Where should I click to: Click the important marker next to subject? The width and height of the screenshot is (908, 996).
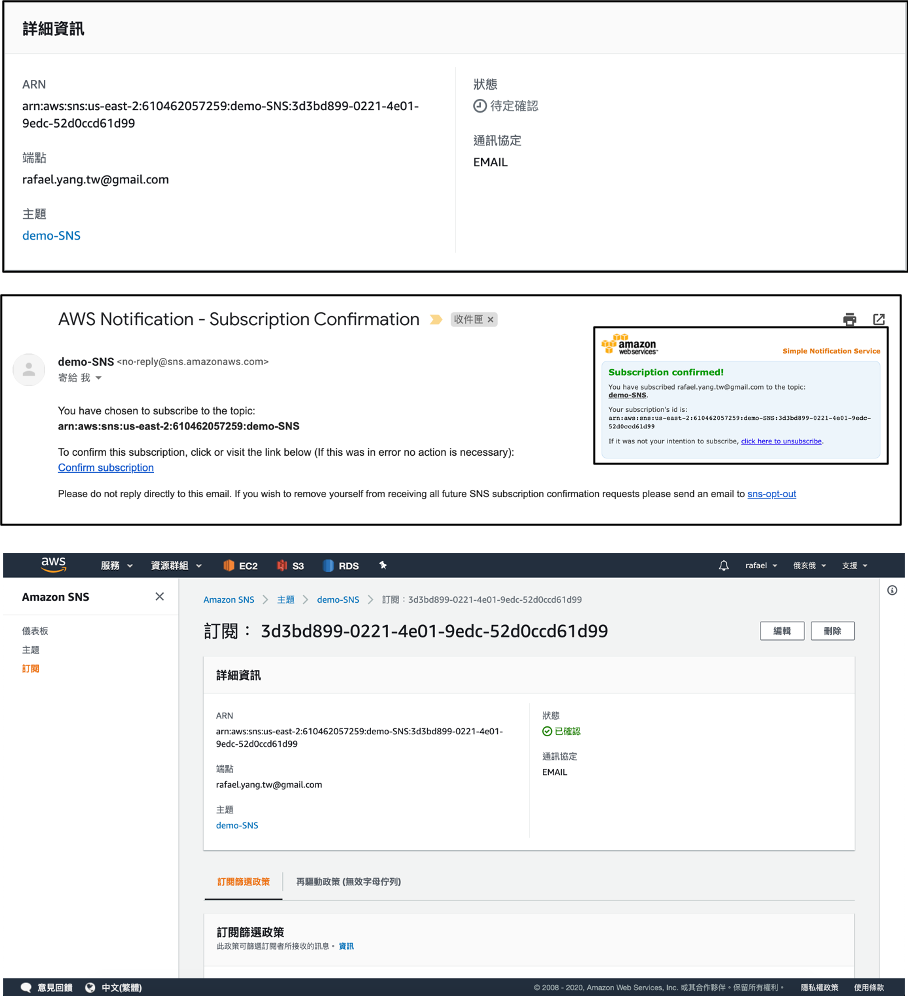click(x=436, y=320)
